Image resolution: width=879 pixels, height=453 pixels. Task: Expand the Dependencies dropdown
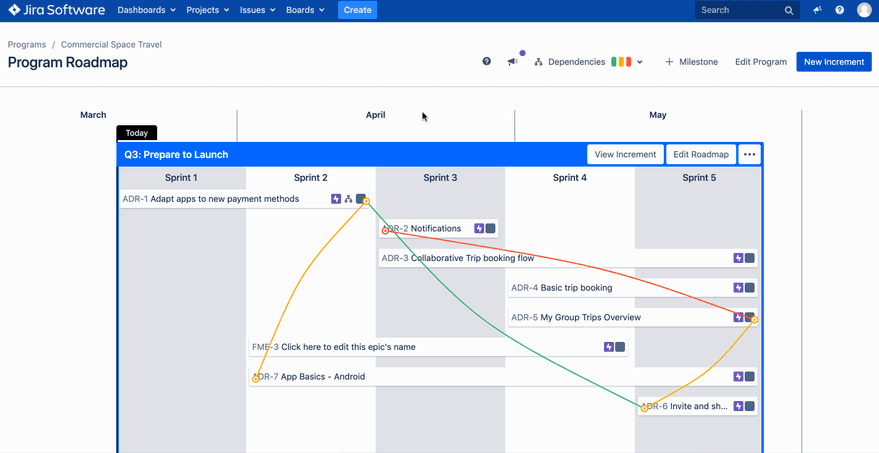pos(589,62)
